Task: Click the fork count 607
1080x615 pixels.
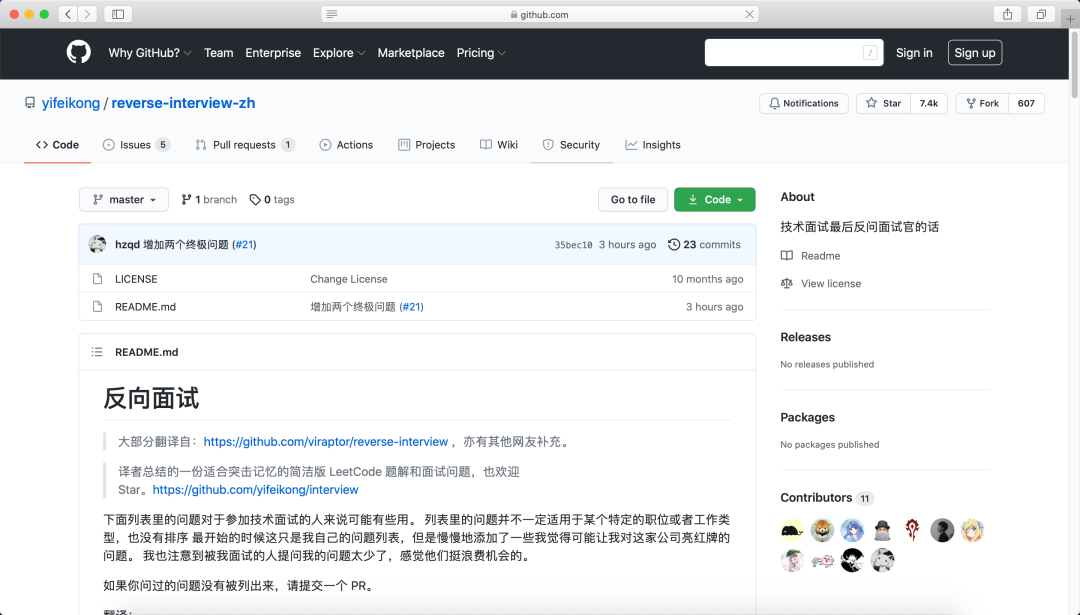Action: (1026, 103)
